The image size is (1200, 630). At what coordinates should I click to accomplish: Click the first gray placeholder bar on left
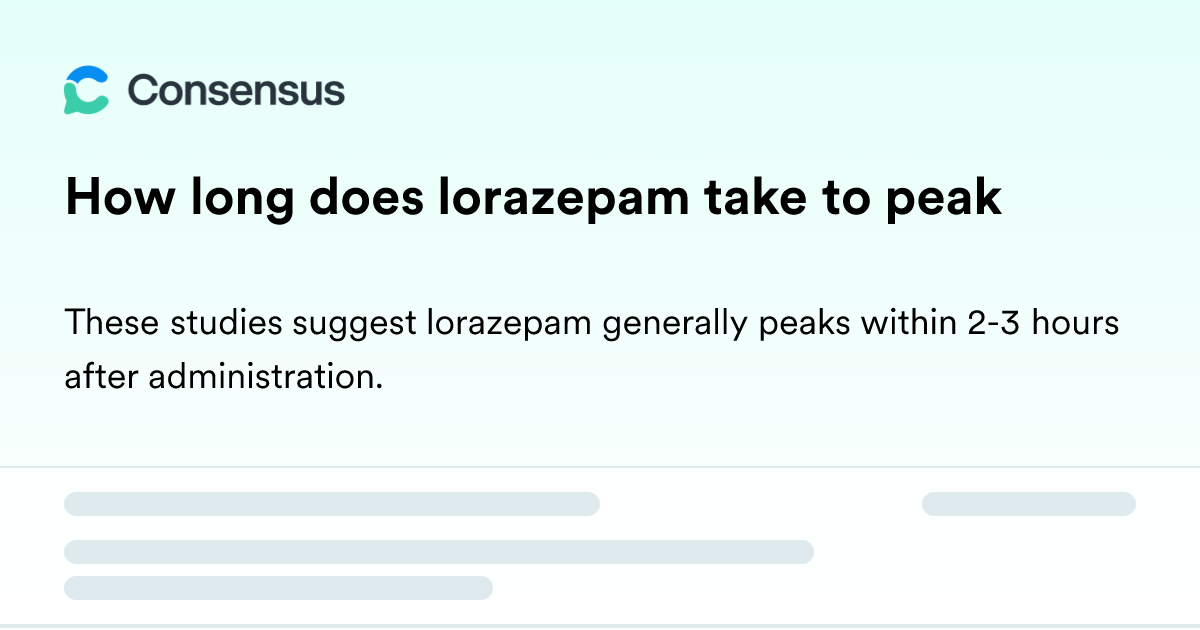click(x=332, y=504)
